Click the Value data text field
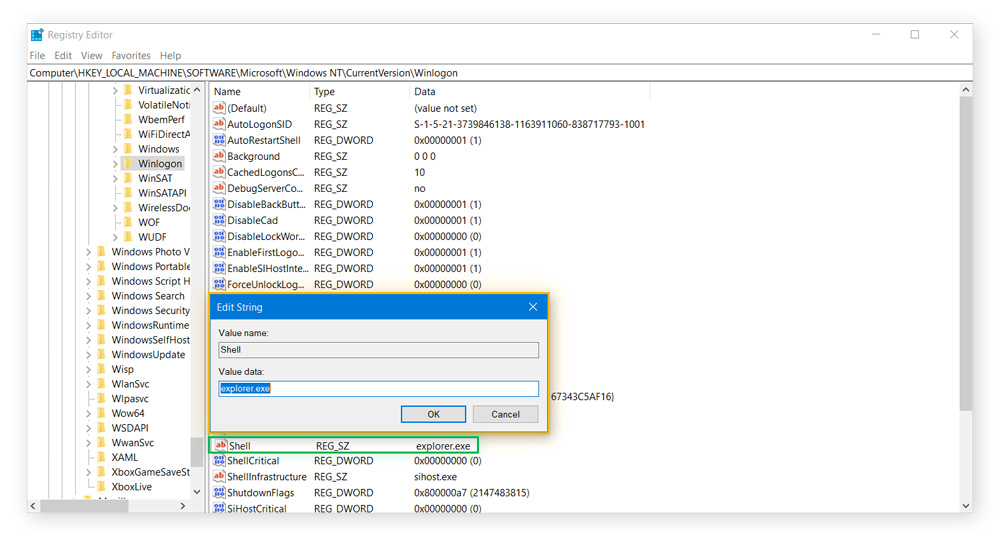The height and width of the screenshot is (538, 1000). click(378, 388)
